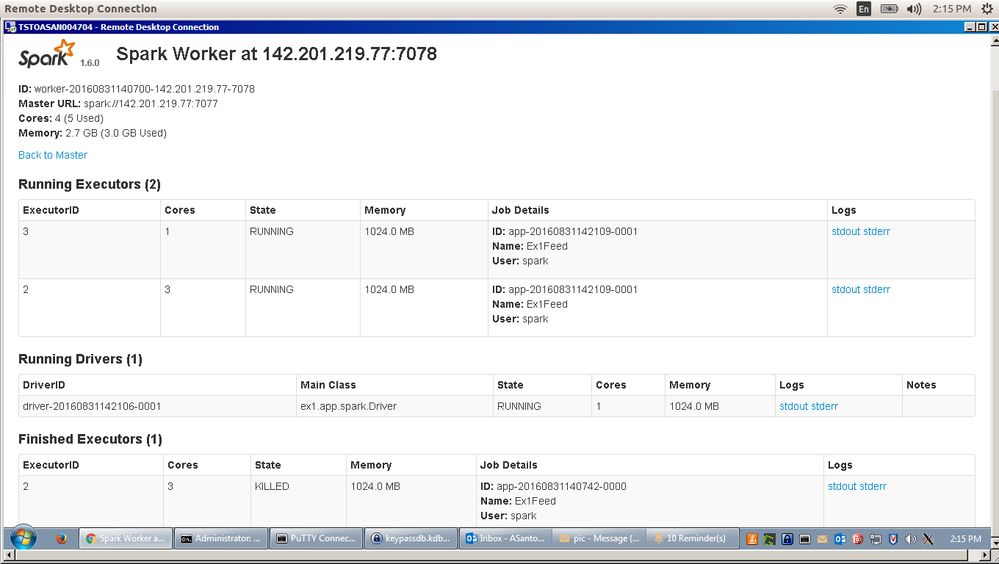The width and height of the screenshot is (999, 564).
Task: Open the pic - Message taskbar button
Action: 600,539
